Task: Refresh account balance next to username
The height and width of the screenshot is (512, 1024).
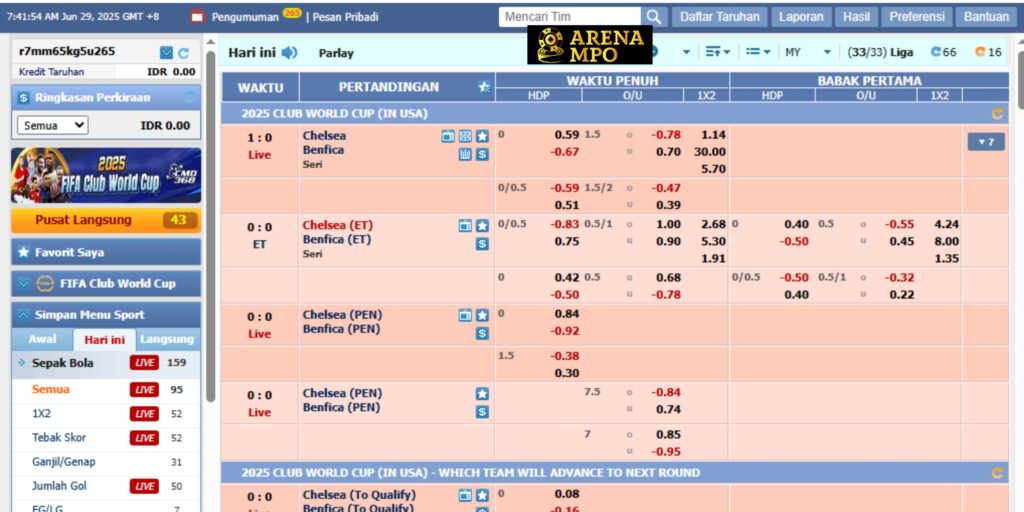Action: click(x=184, y=53)
